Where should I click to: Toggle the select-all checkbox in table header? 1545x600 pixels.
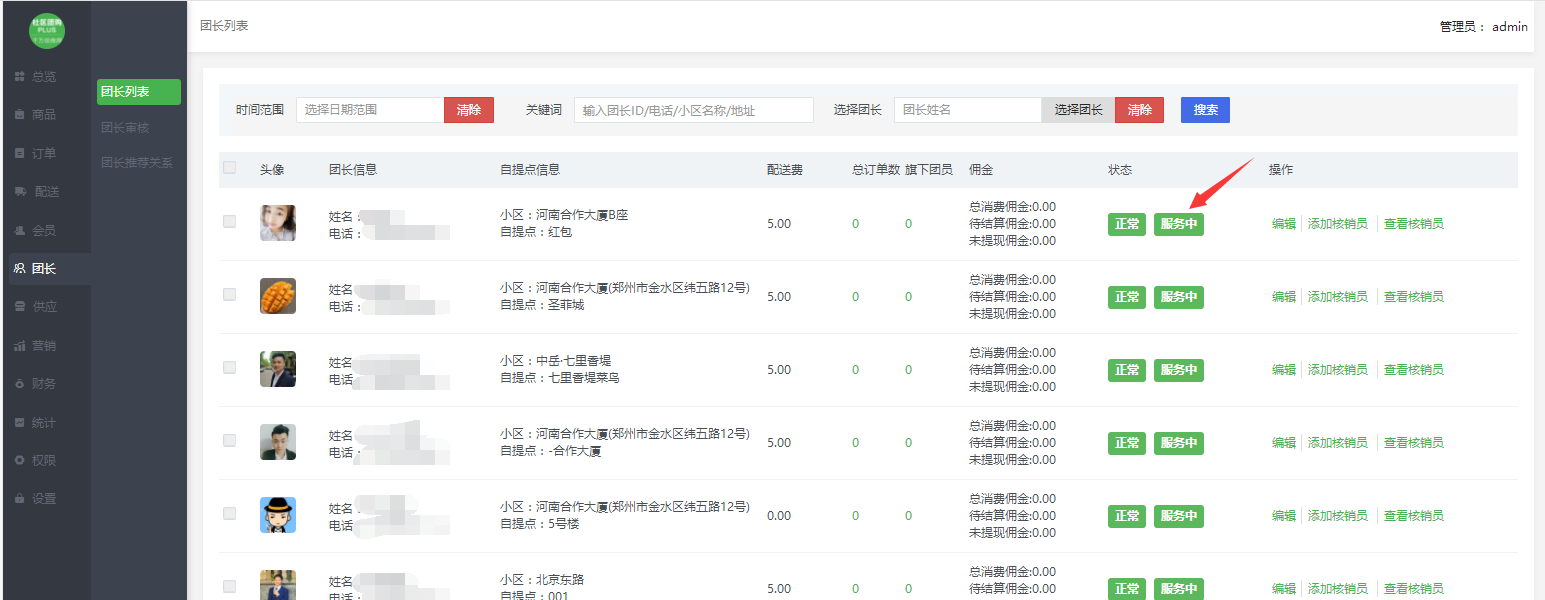tap(229, 168)
